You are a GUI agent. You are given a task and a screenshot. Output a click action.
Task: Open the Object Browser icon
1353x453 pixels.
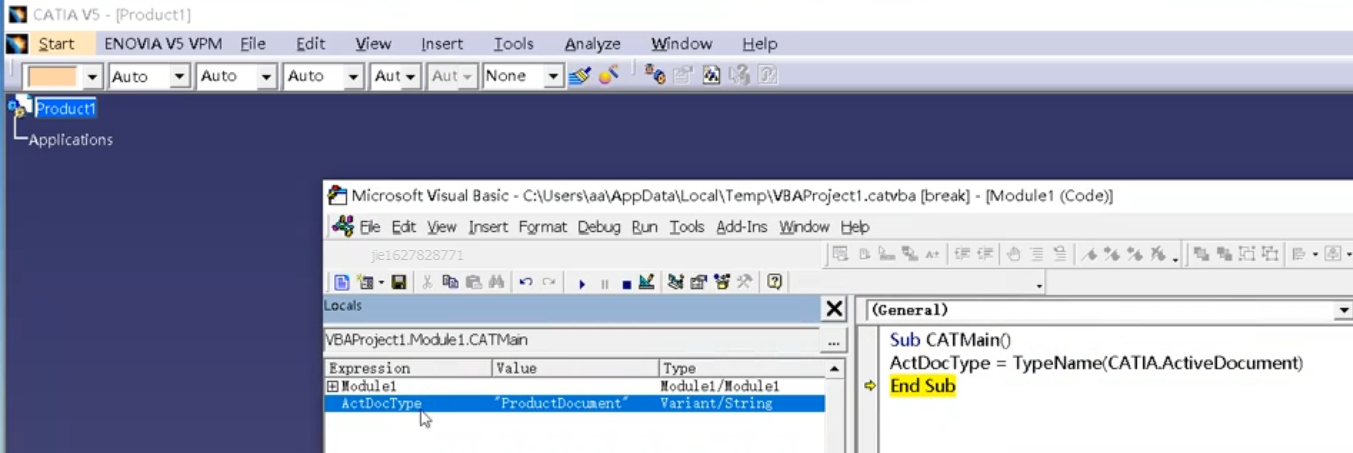[721, 283]
